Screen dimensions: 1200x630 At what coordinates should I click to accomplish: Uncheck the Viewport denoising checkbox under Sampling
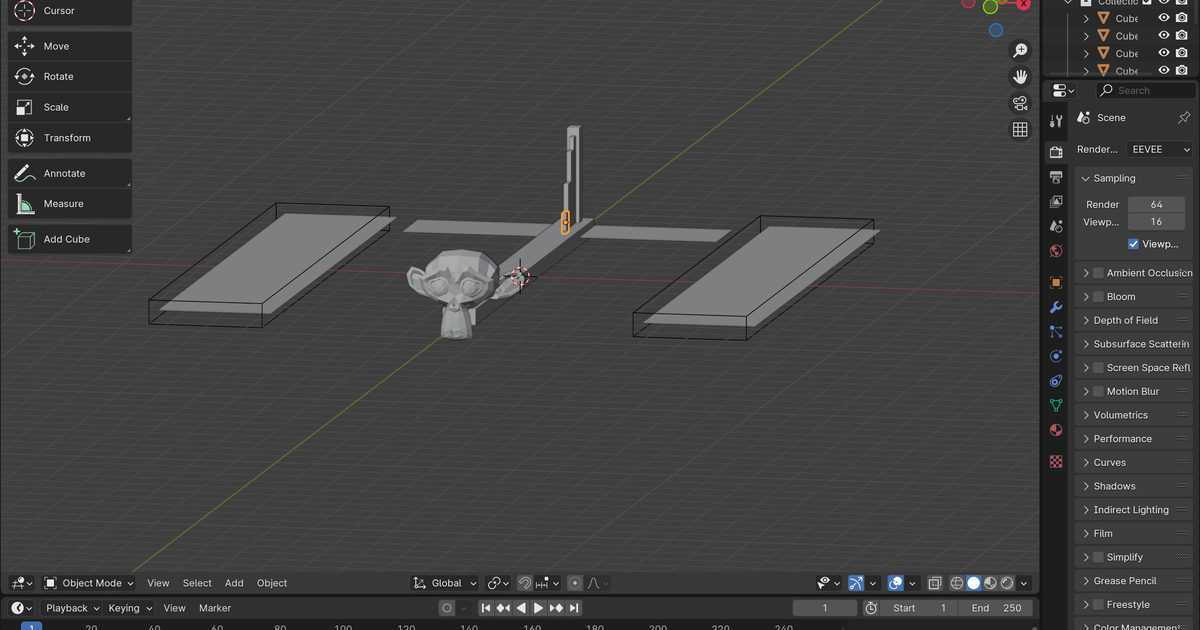(1133, 243)
